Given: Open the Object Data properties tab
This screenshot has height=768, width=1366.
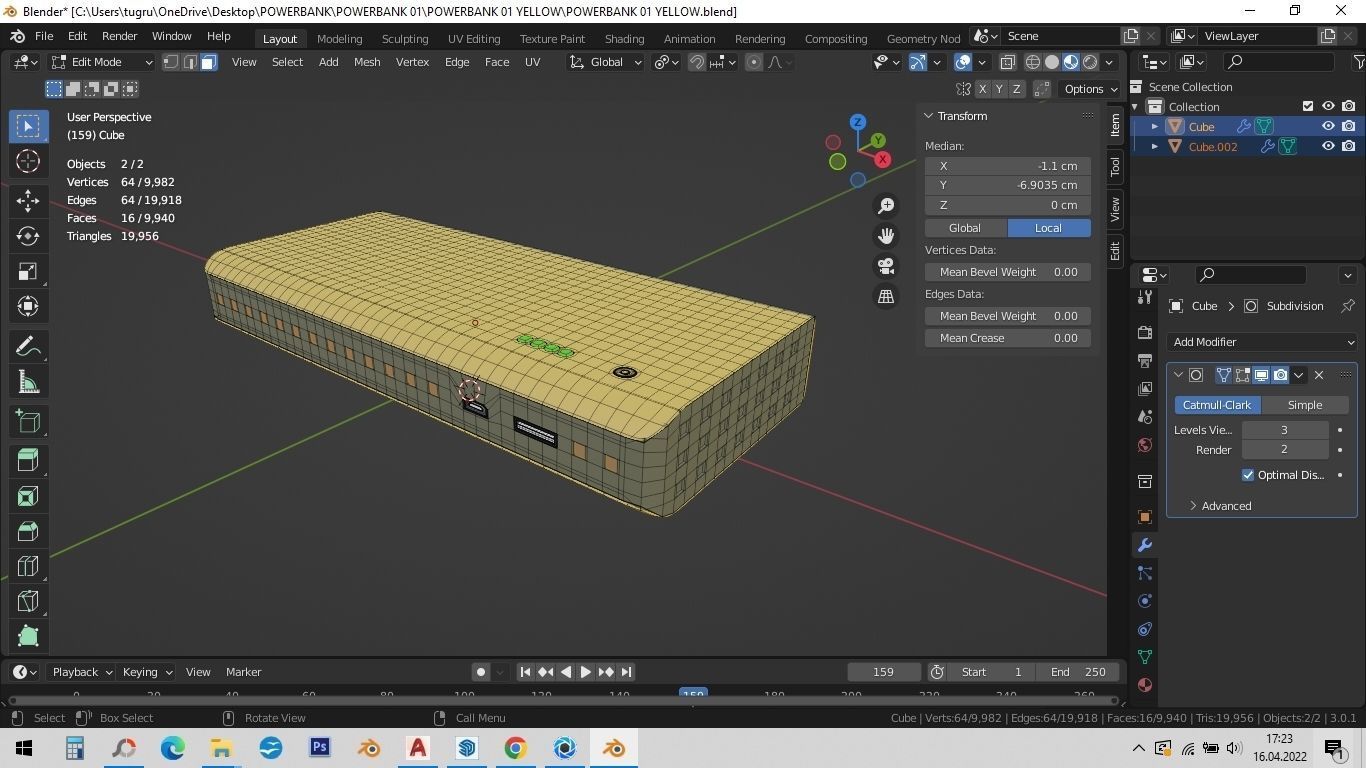Looking at the screenshot, I should click(x=1145, y=657).
